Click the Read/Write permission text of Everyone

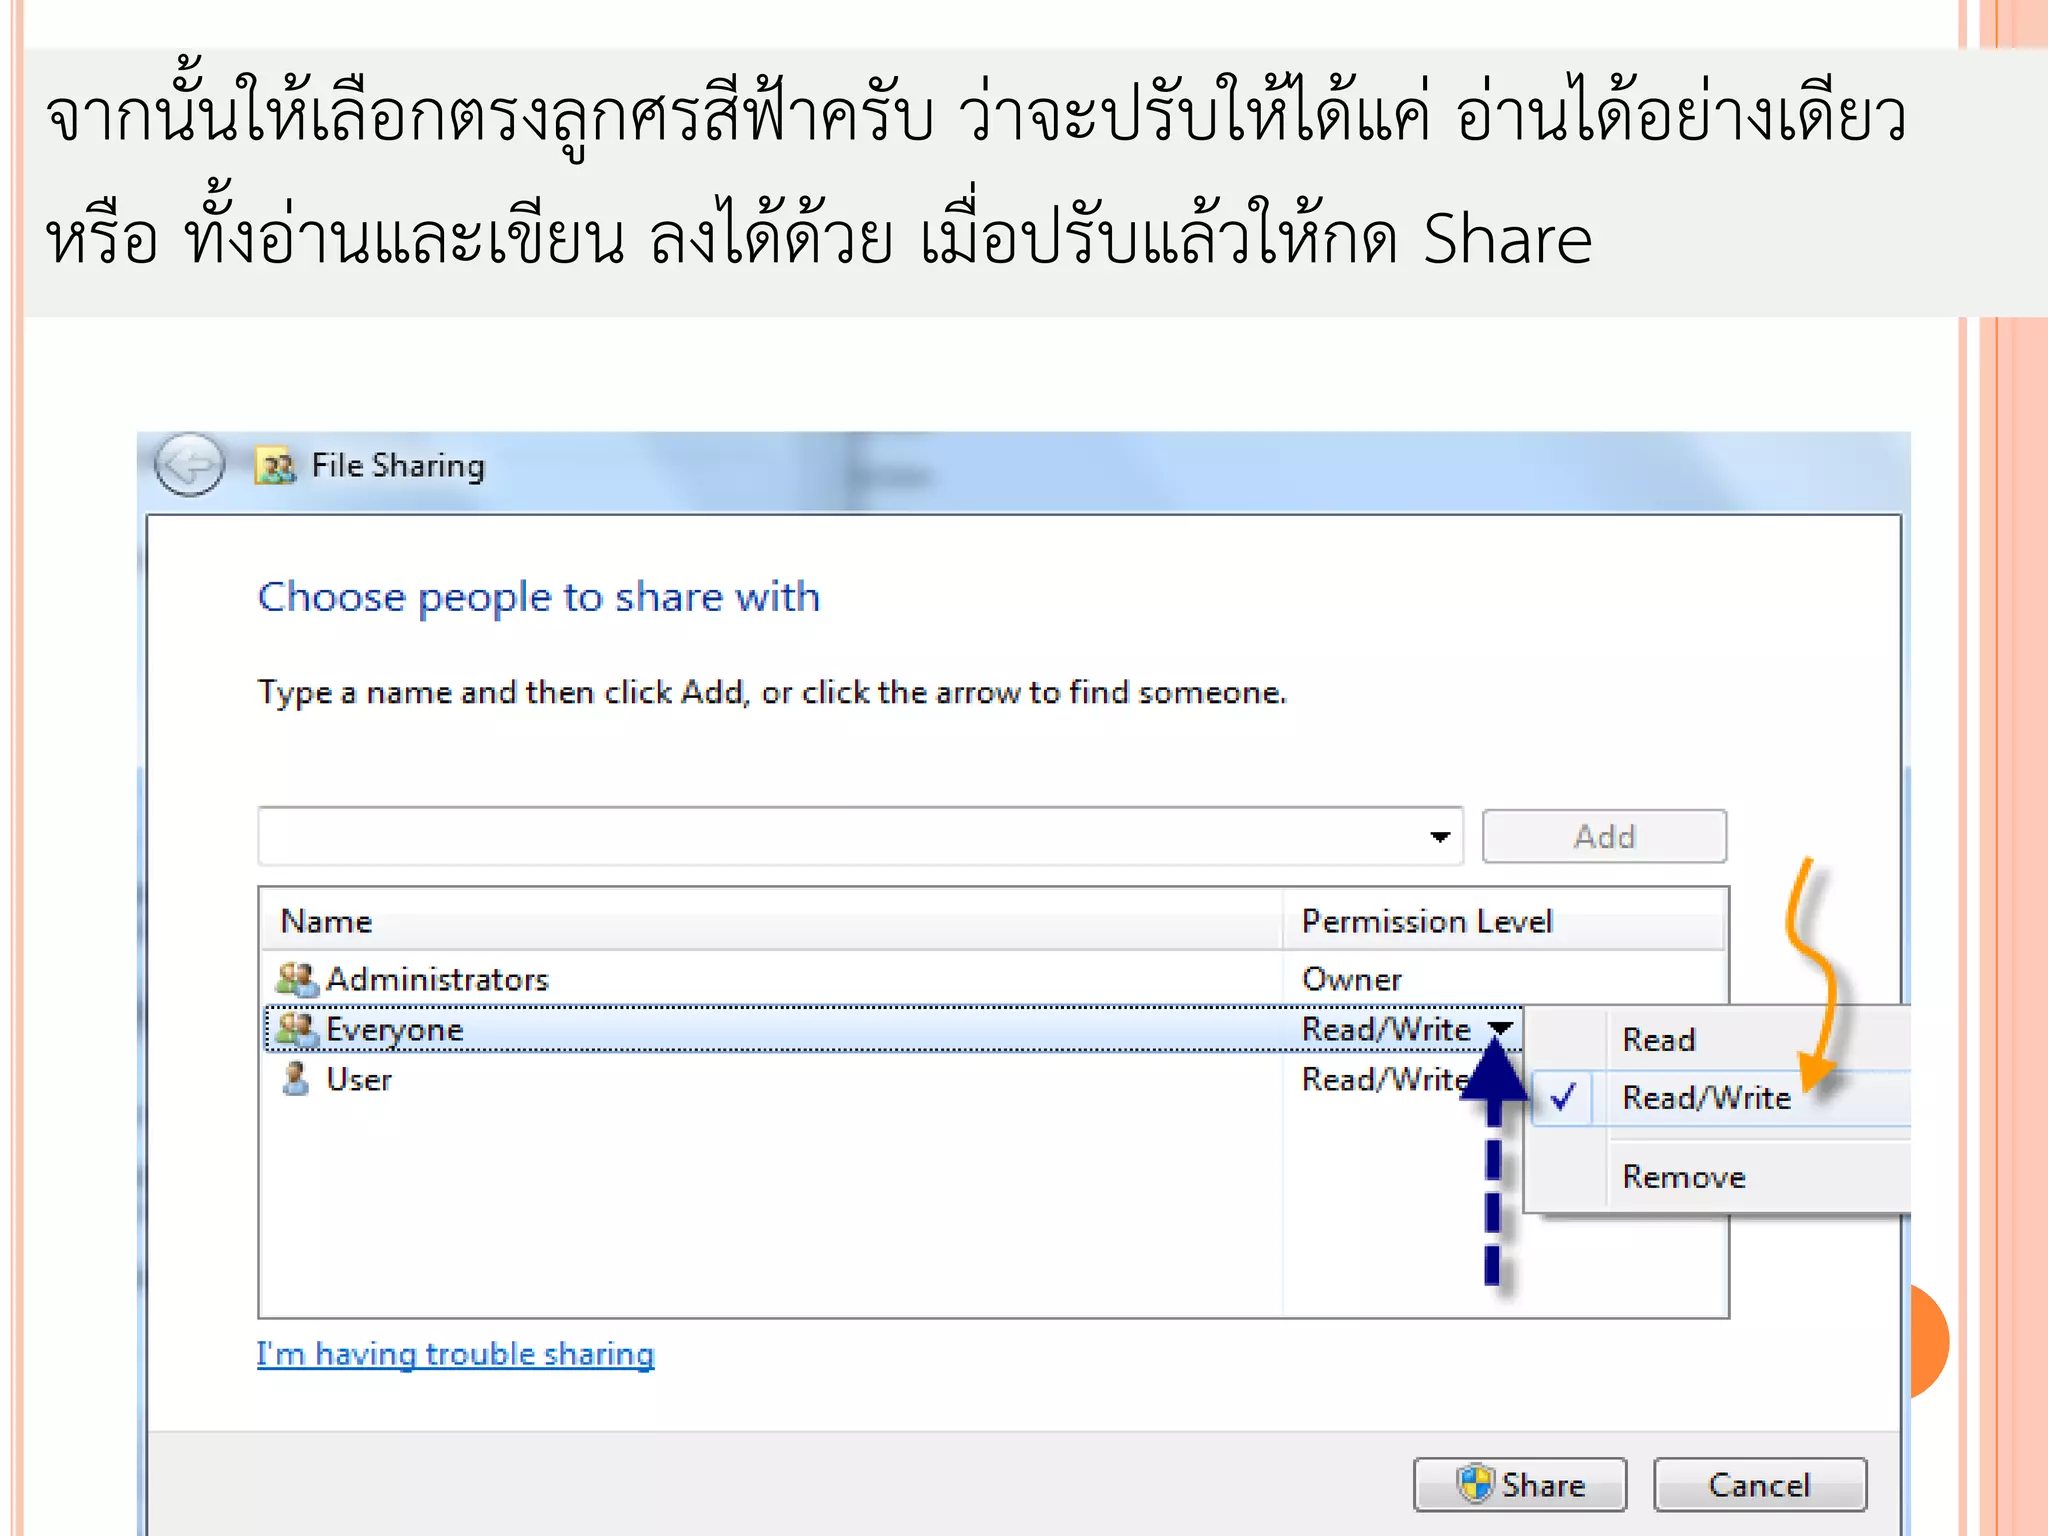click(x=1386, y=1029)
